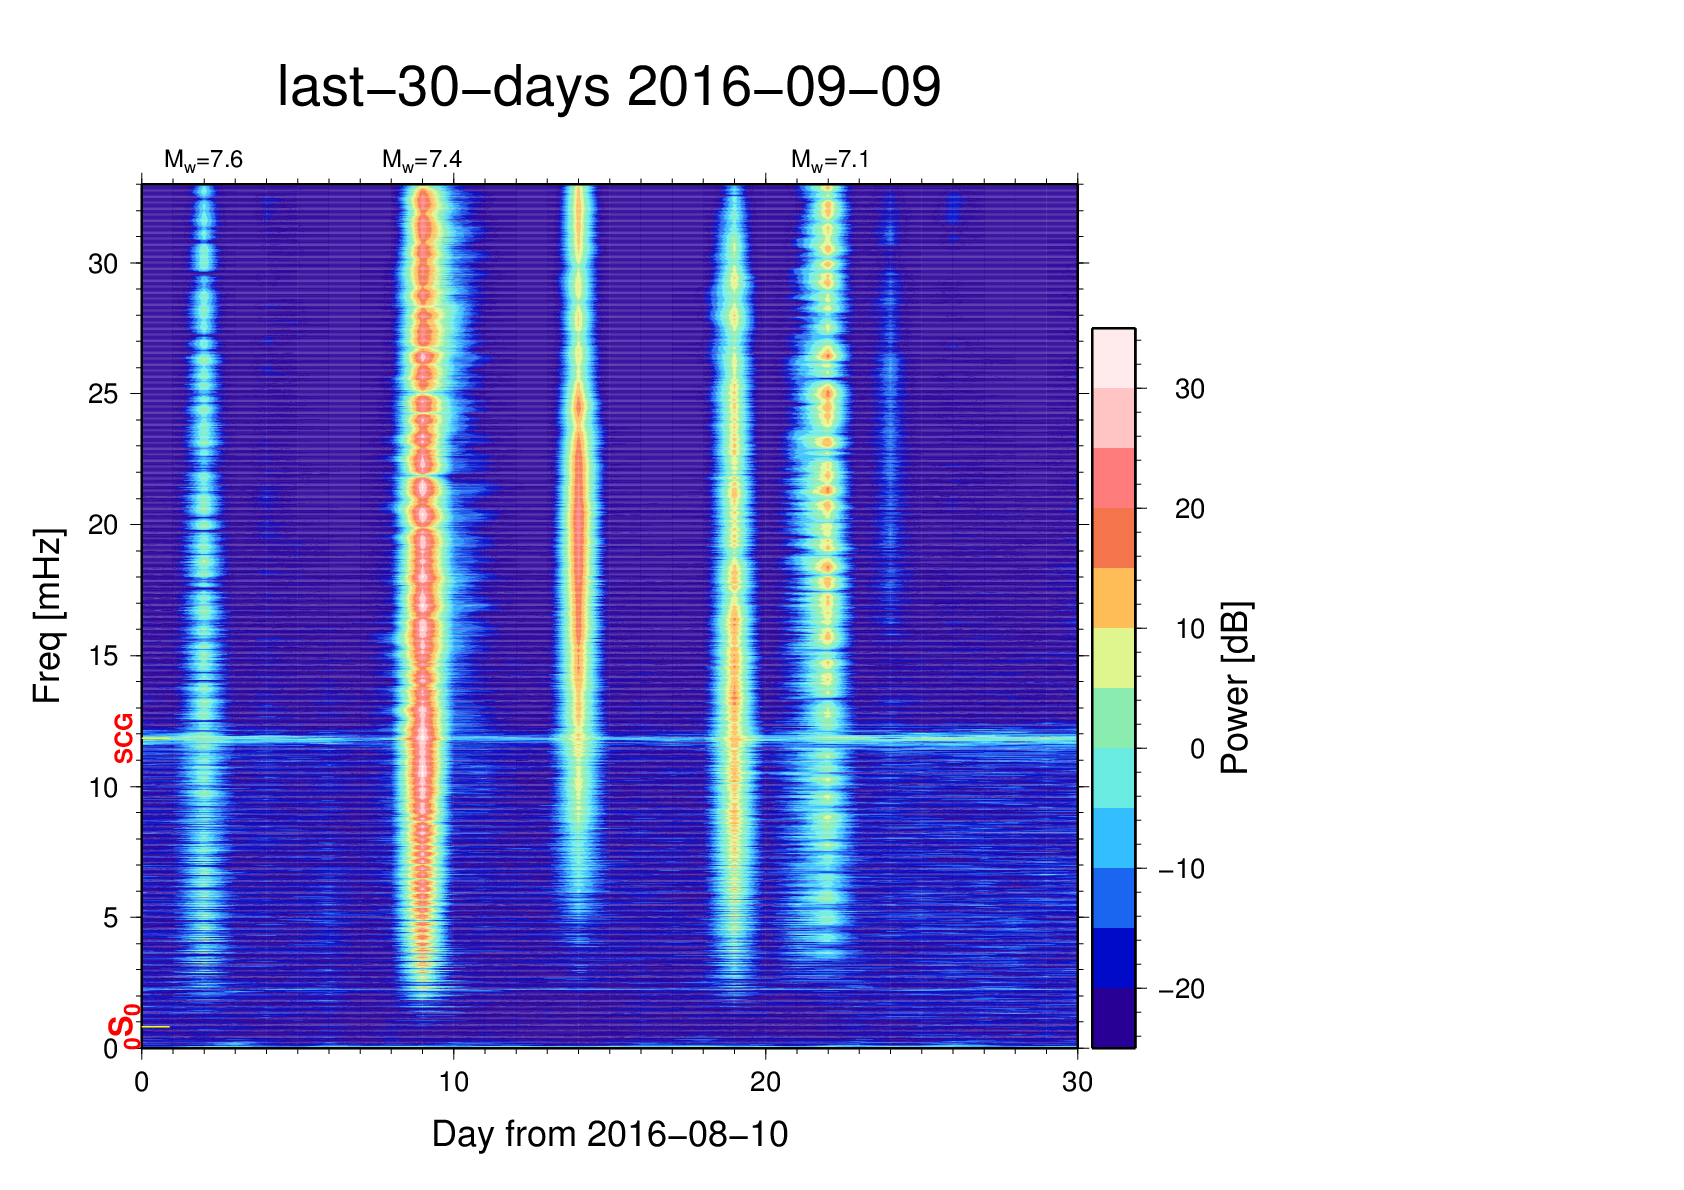Click the 10 tick label on day axis
1684x1190 pixels.
tap(453, 1081)
